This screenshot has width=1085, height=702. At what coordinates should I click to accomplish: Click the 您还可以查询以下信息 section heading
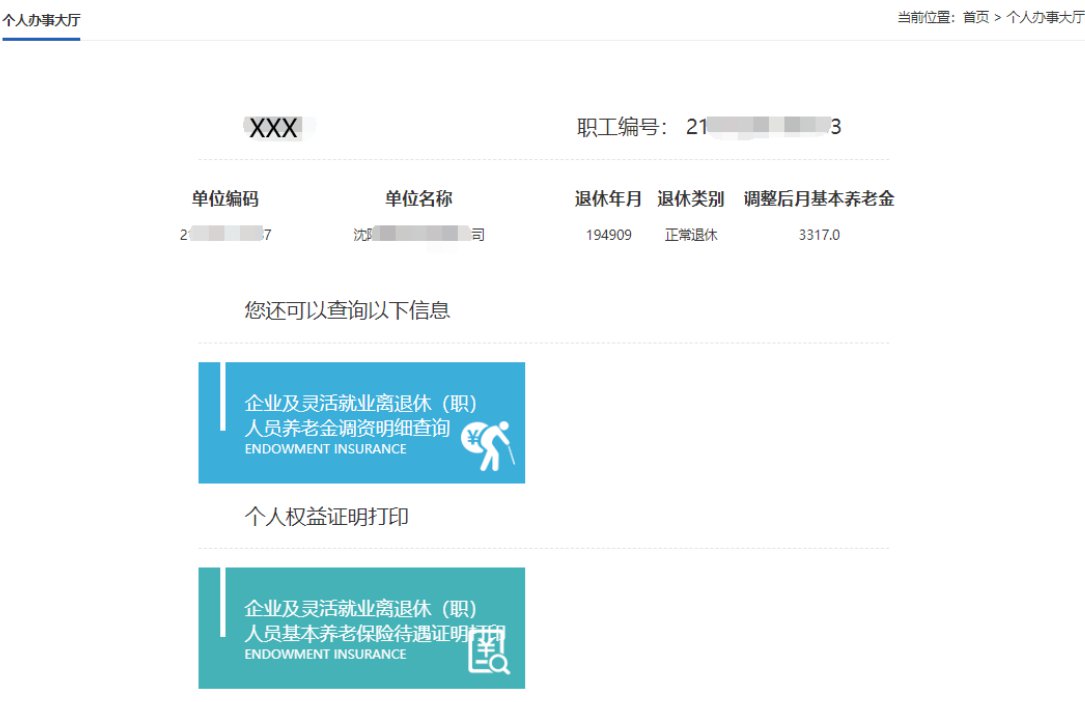347,311
